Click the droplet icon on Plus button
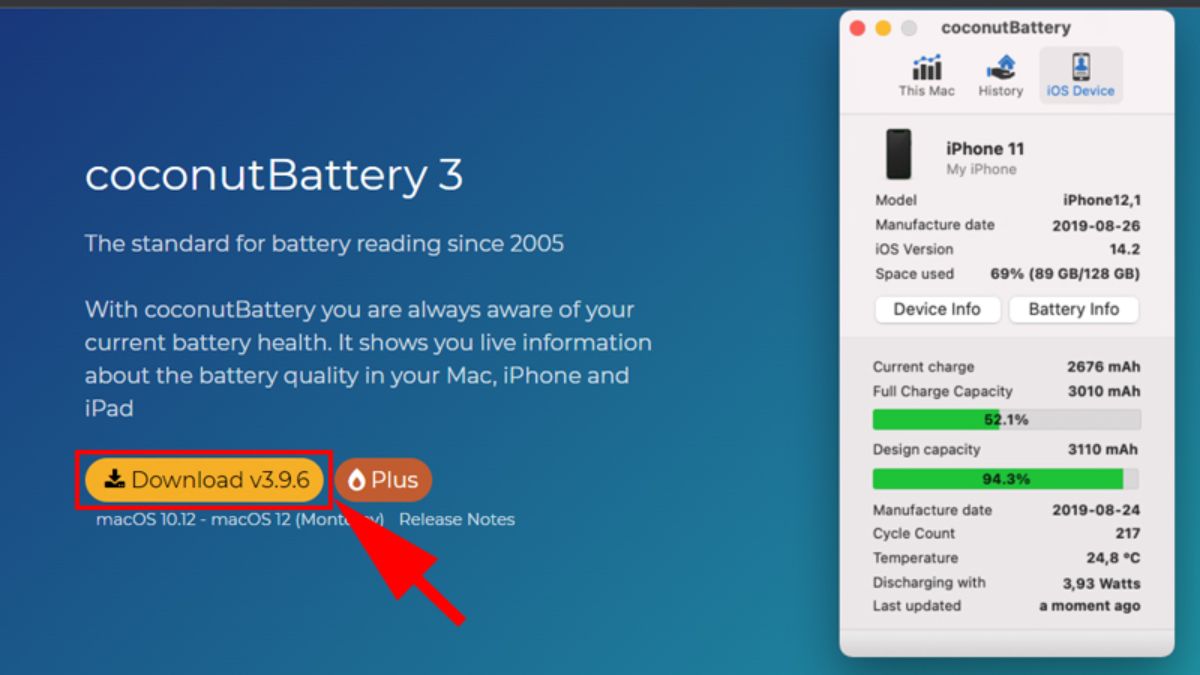This screenshot has height=675, width=1200. 356,481
